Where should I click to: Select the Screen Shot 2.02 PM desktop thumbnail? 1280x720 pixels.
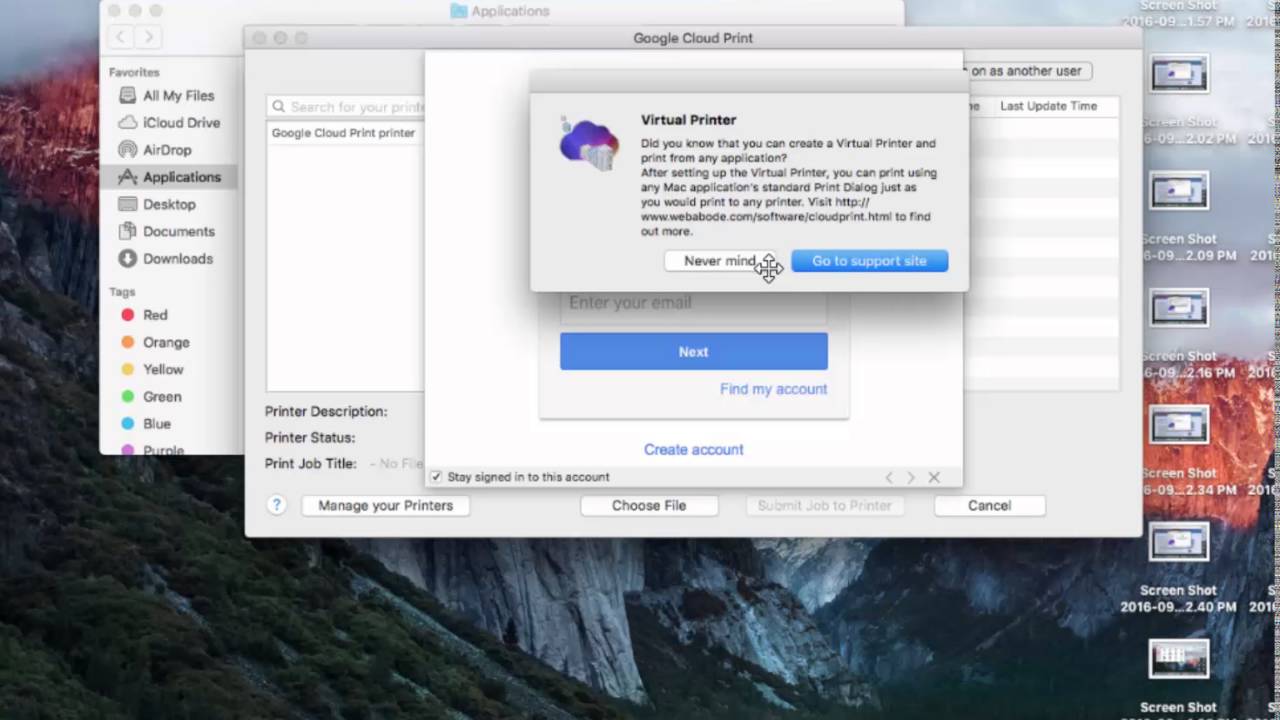tap(1179, 74)
